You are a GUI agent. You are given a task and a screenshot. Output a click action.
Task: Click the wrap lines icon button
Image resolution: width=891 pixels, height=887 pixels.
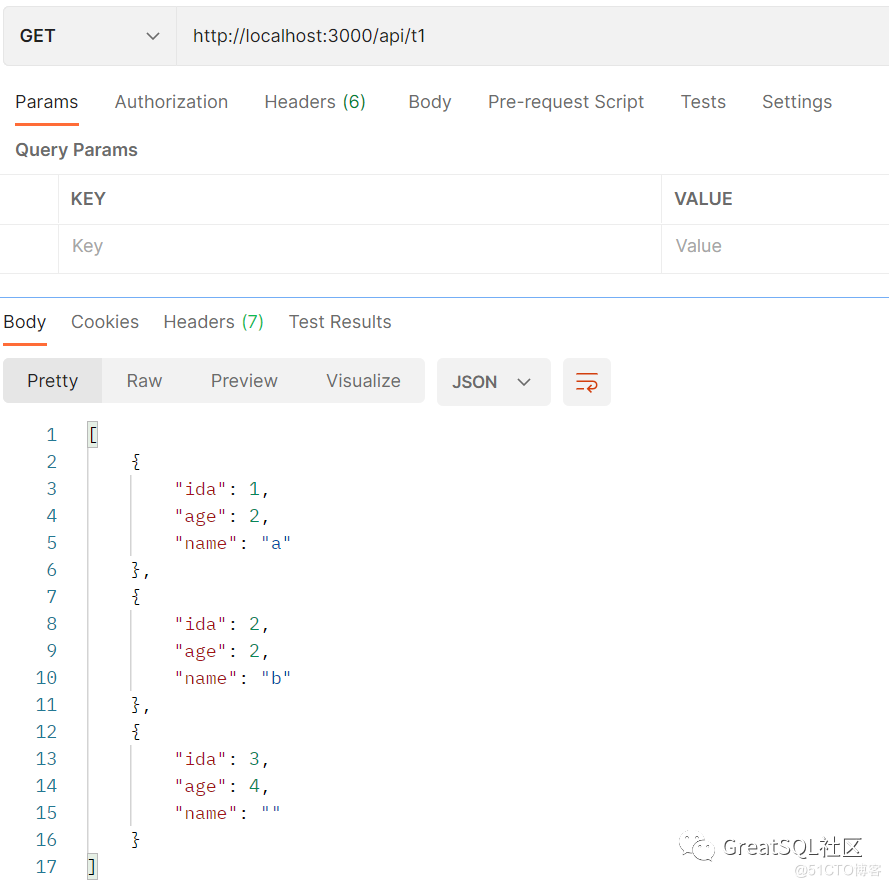[x=587, y=382]
